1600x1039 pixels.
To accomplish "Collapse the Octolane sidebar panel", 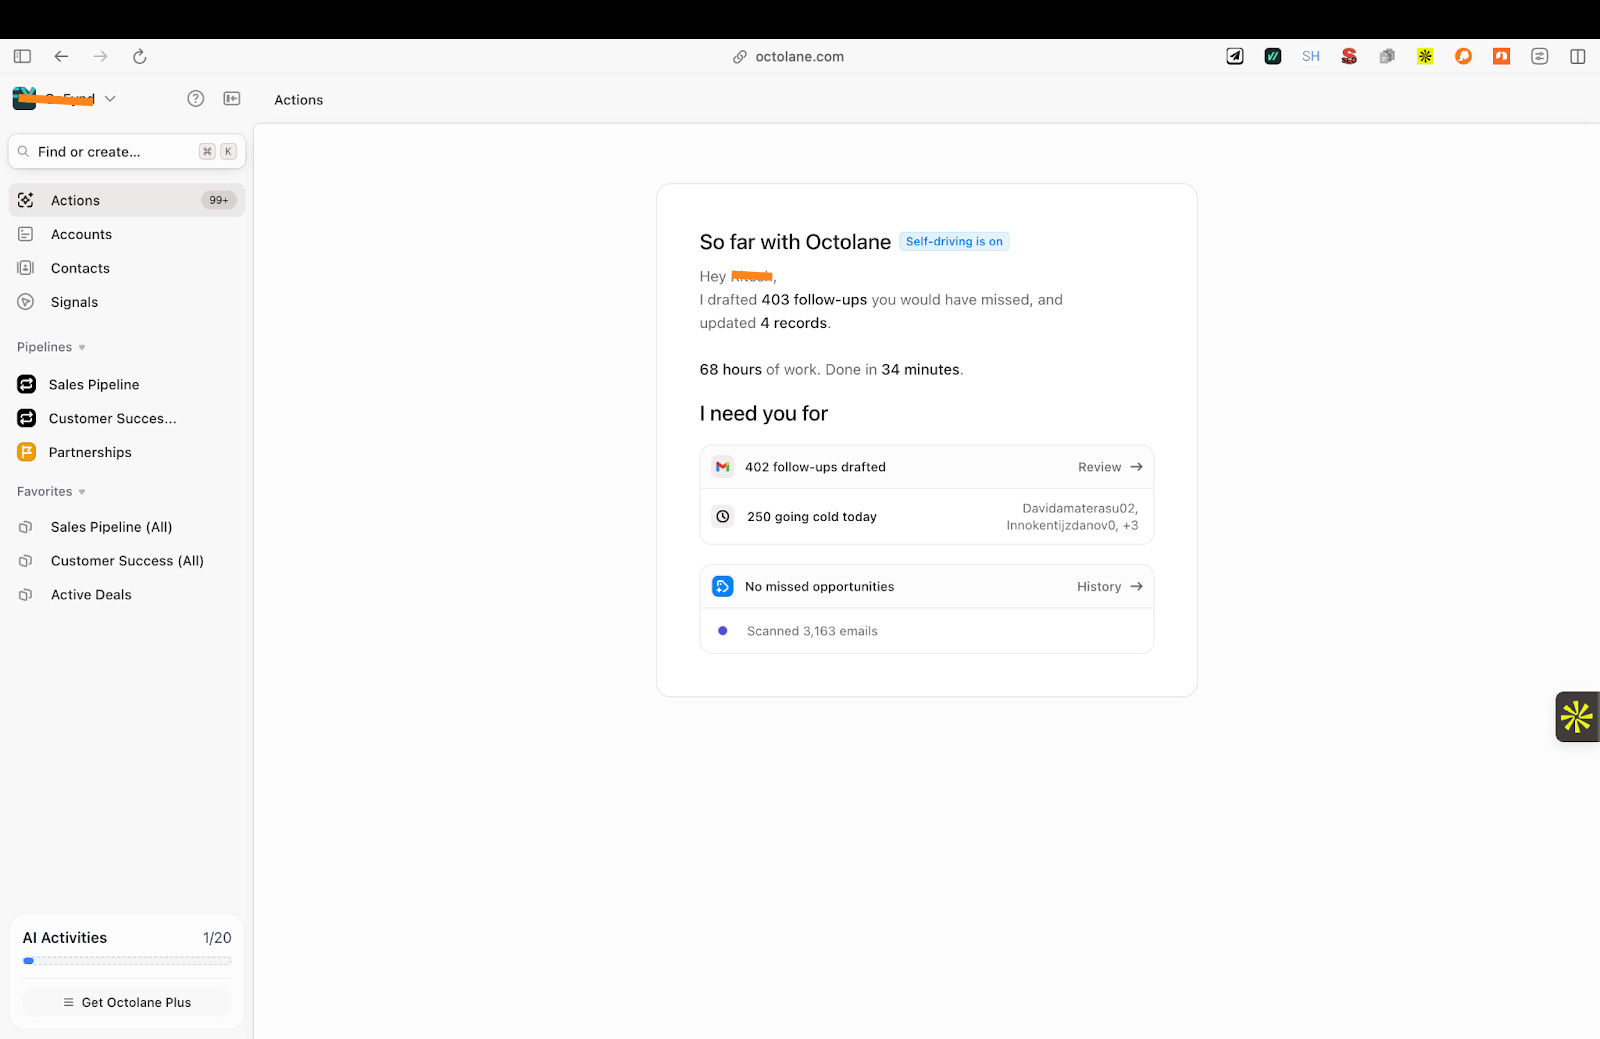I will (232, 98).
